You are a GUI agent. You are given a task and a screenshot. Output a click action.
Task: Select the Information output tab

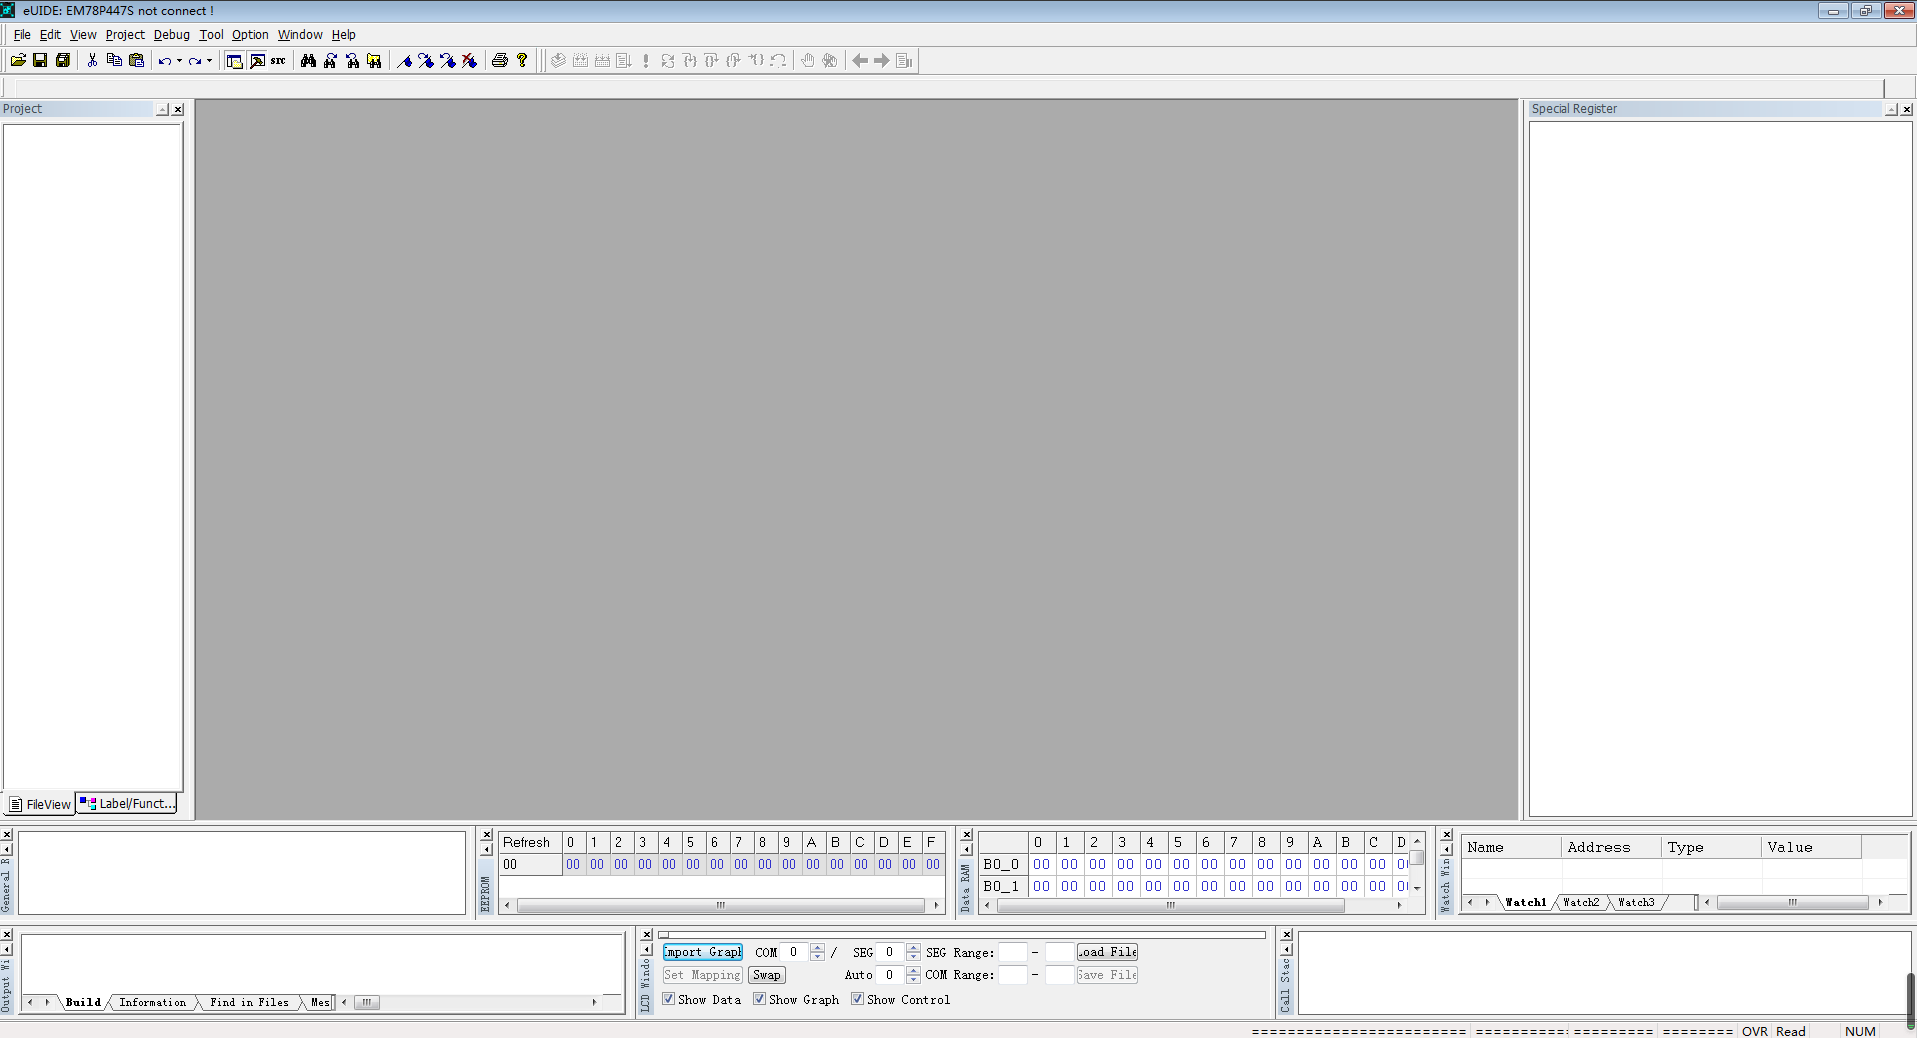click(x=152, y=1003)
